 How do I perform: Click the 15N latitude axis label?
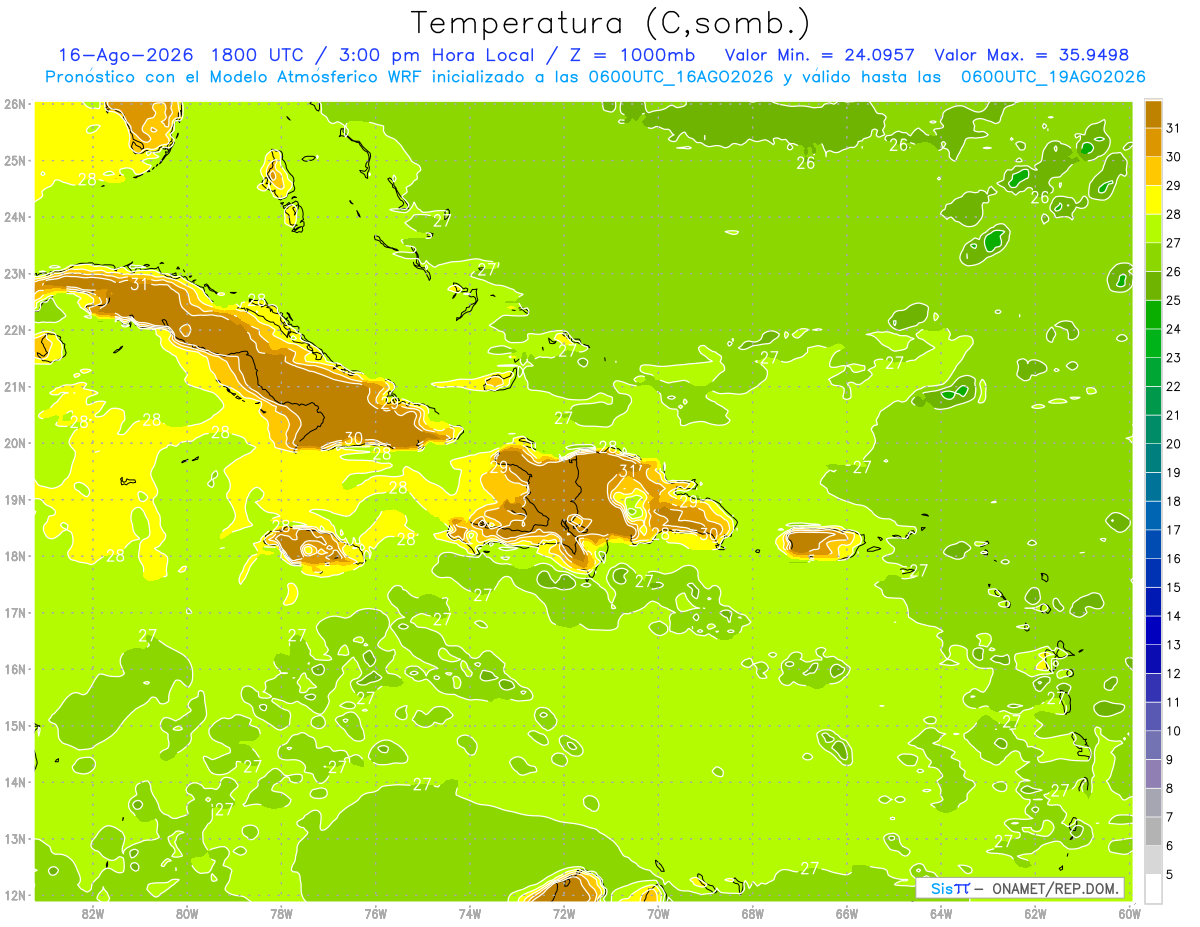point(14,726)
